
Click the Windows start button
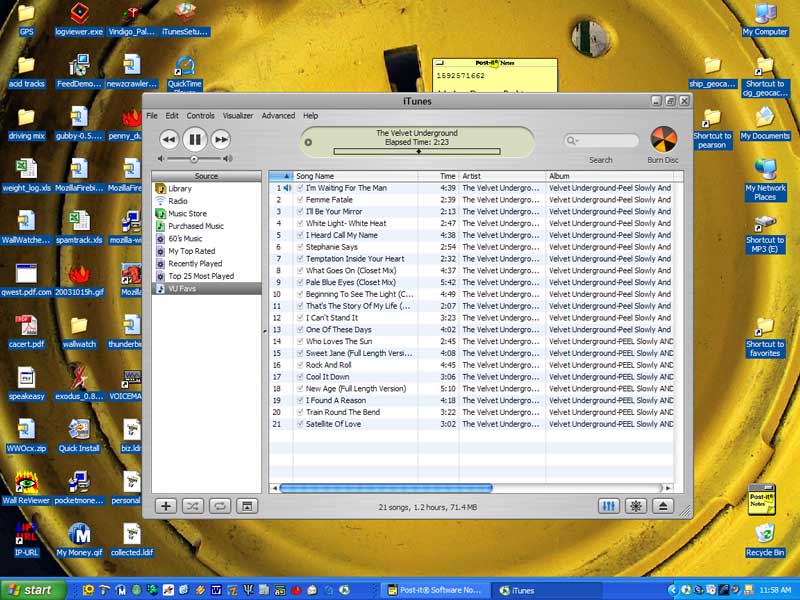pyautogui.click(x=34, y=590)
